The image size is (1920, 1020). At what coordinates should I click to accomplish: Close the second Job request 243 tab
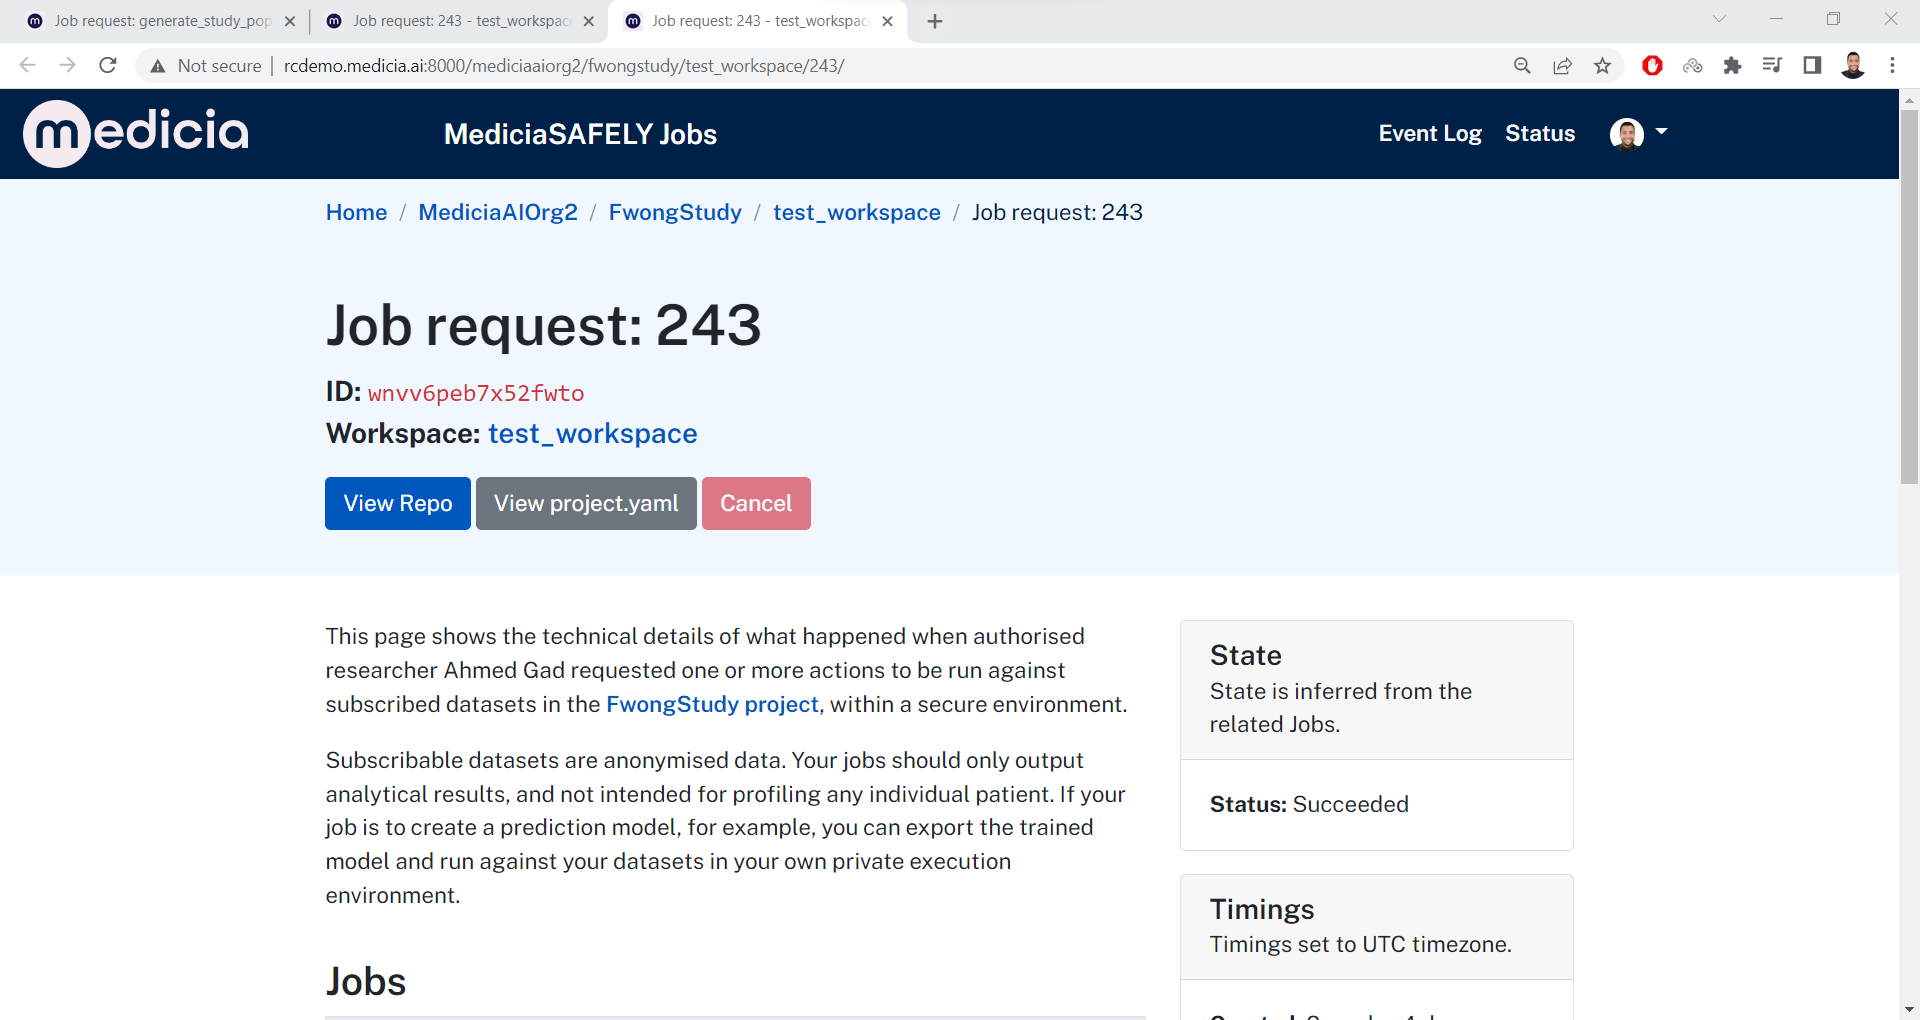[589, 21]
